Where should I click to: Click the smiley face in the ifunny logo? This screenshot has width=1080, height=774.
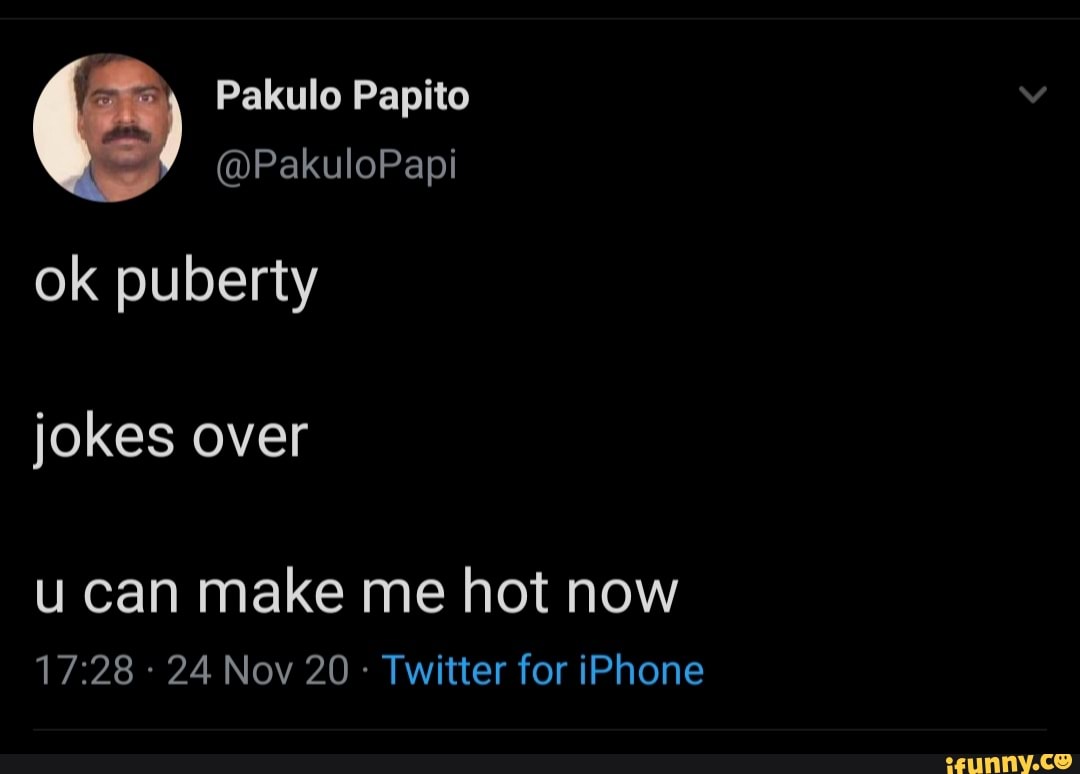(x=1062, y=760)
